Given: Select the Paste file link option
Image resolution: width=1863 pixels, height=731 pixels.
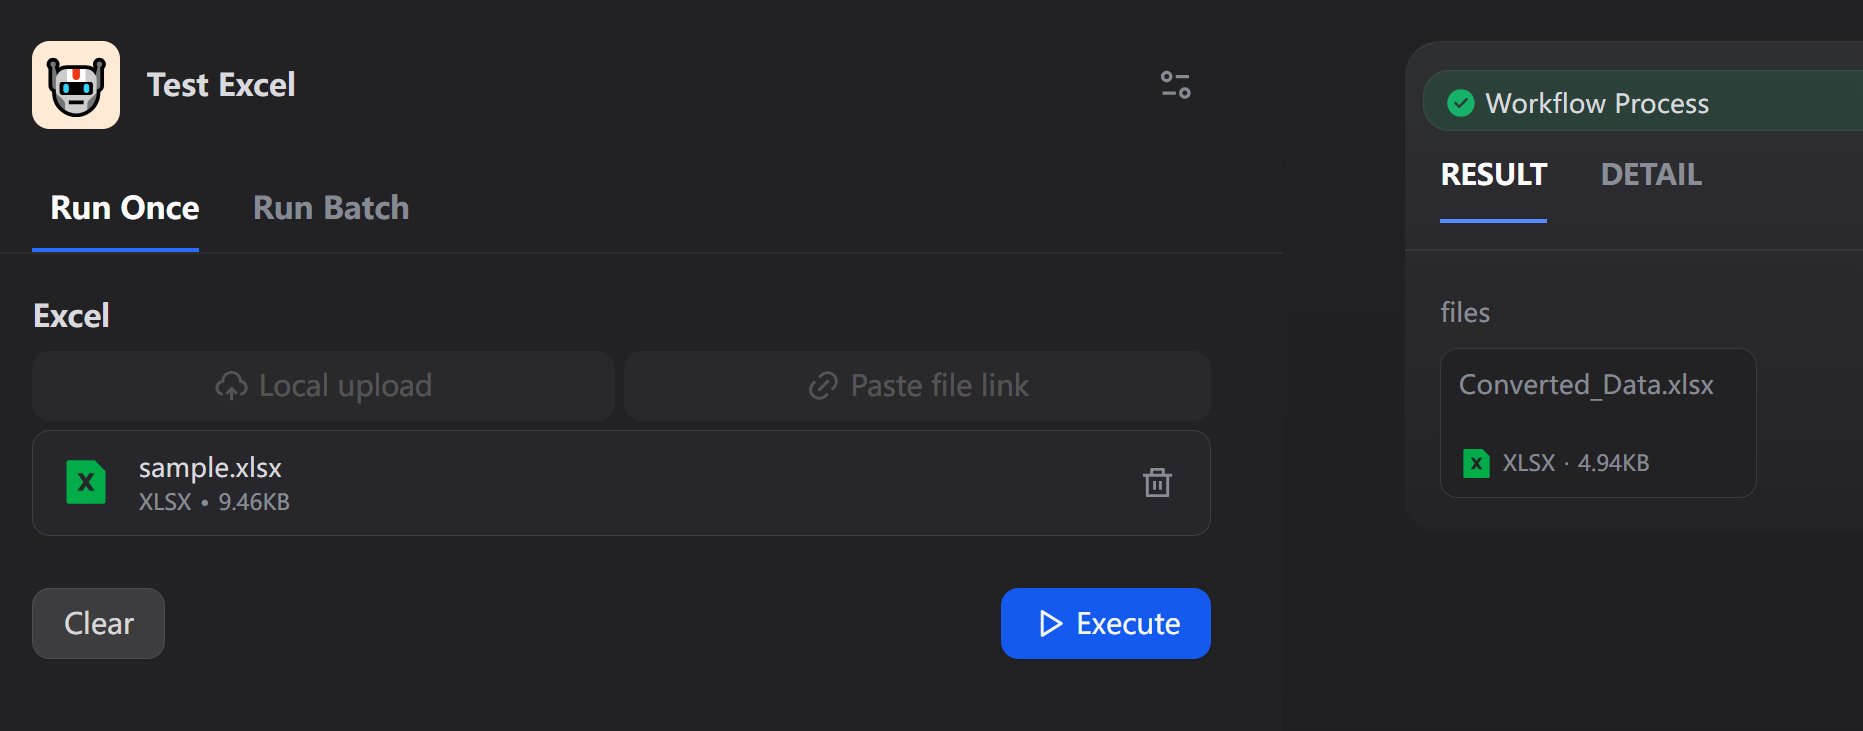Looking at the screenshot, I should pyautogui.click(x=917, y=386).
